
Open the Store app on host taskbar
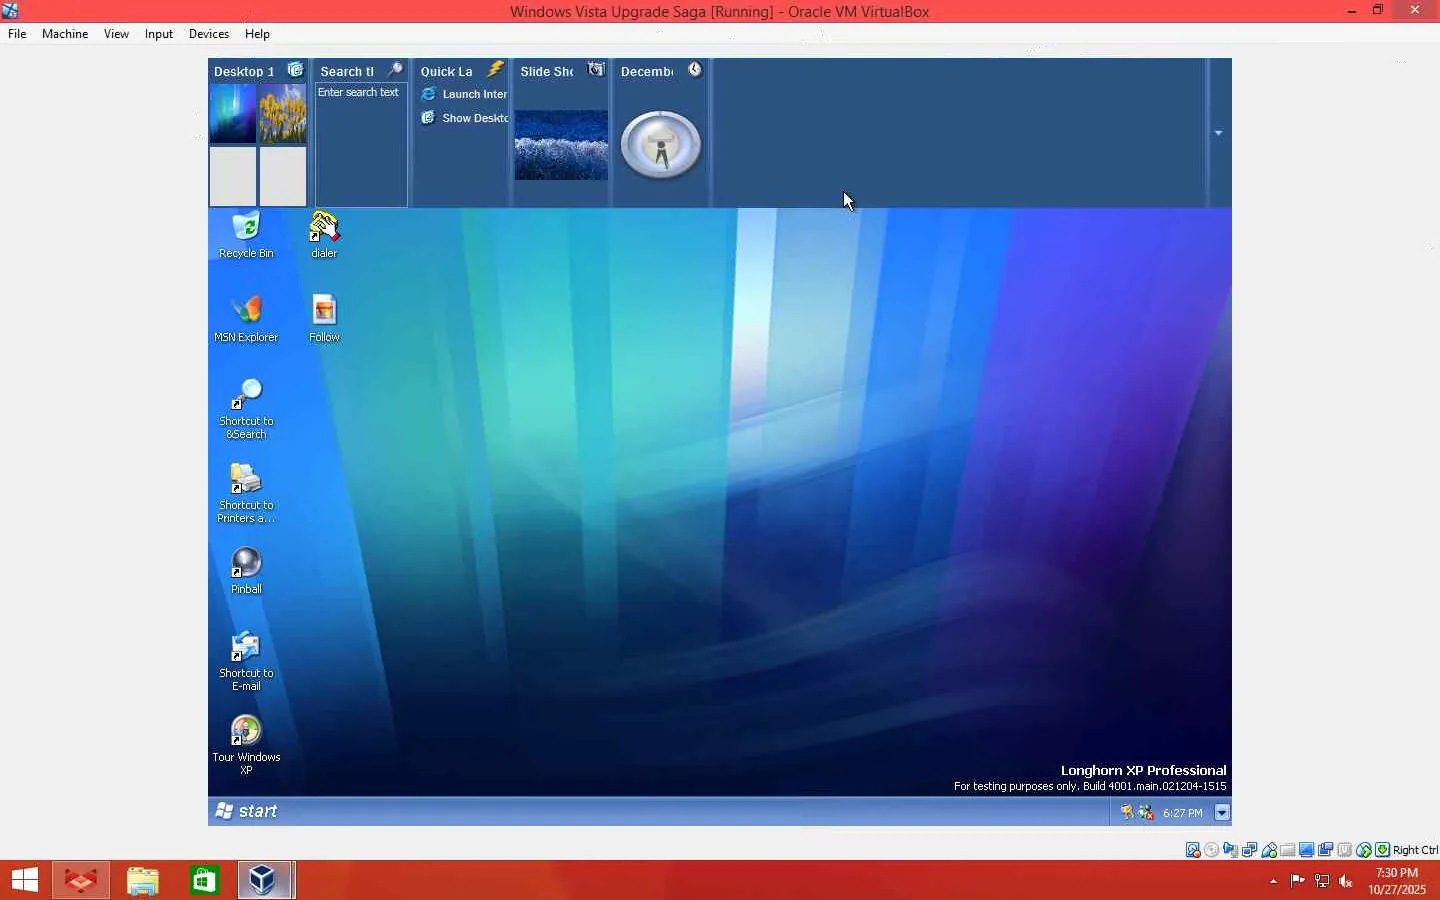pos(204,881)
